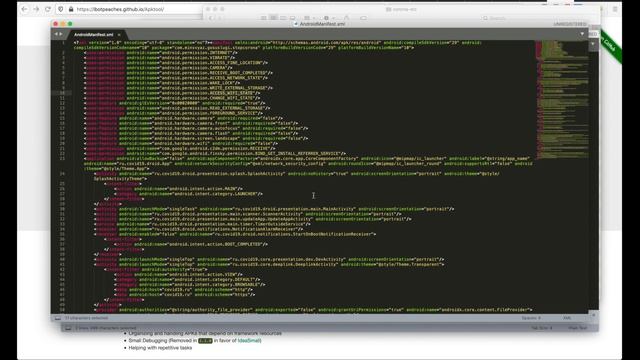Viewport: 640px width, 360px height.
Task: Click the UNREGISTERED label in title bar
Action: (x=570, y=24)
